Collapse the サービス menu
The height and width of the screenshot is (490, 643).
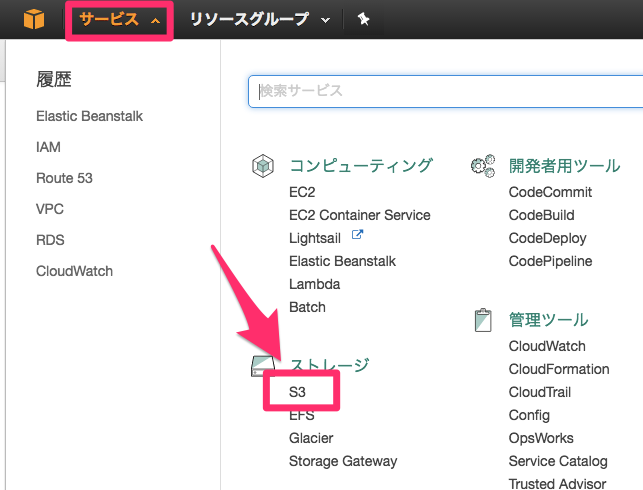tap(119, 20)
